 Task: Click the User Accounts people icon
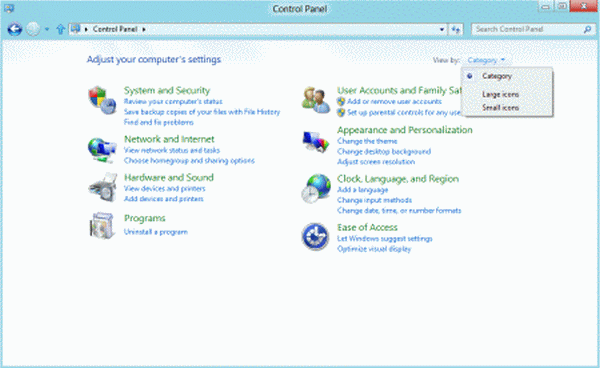pyautogui.click(x=316, y=100)
